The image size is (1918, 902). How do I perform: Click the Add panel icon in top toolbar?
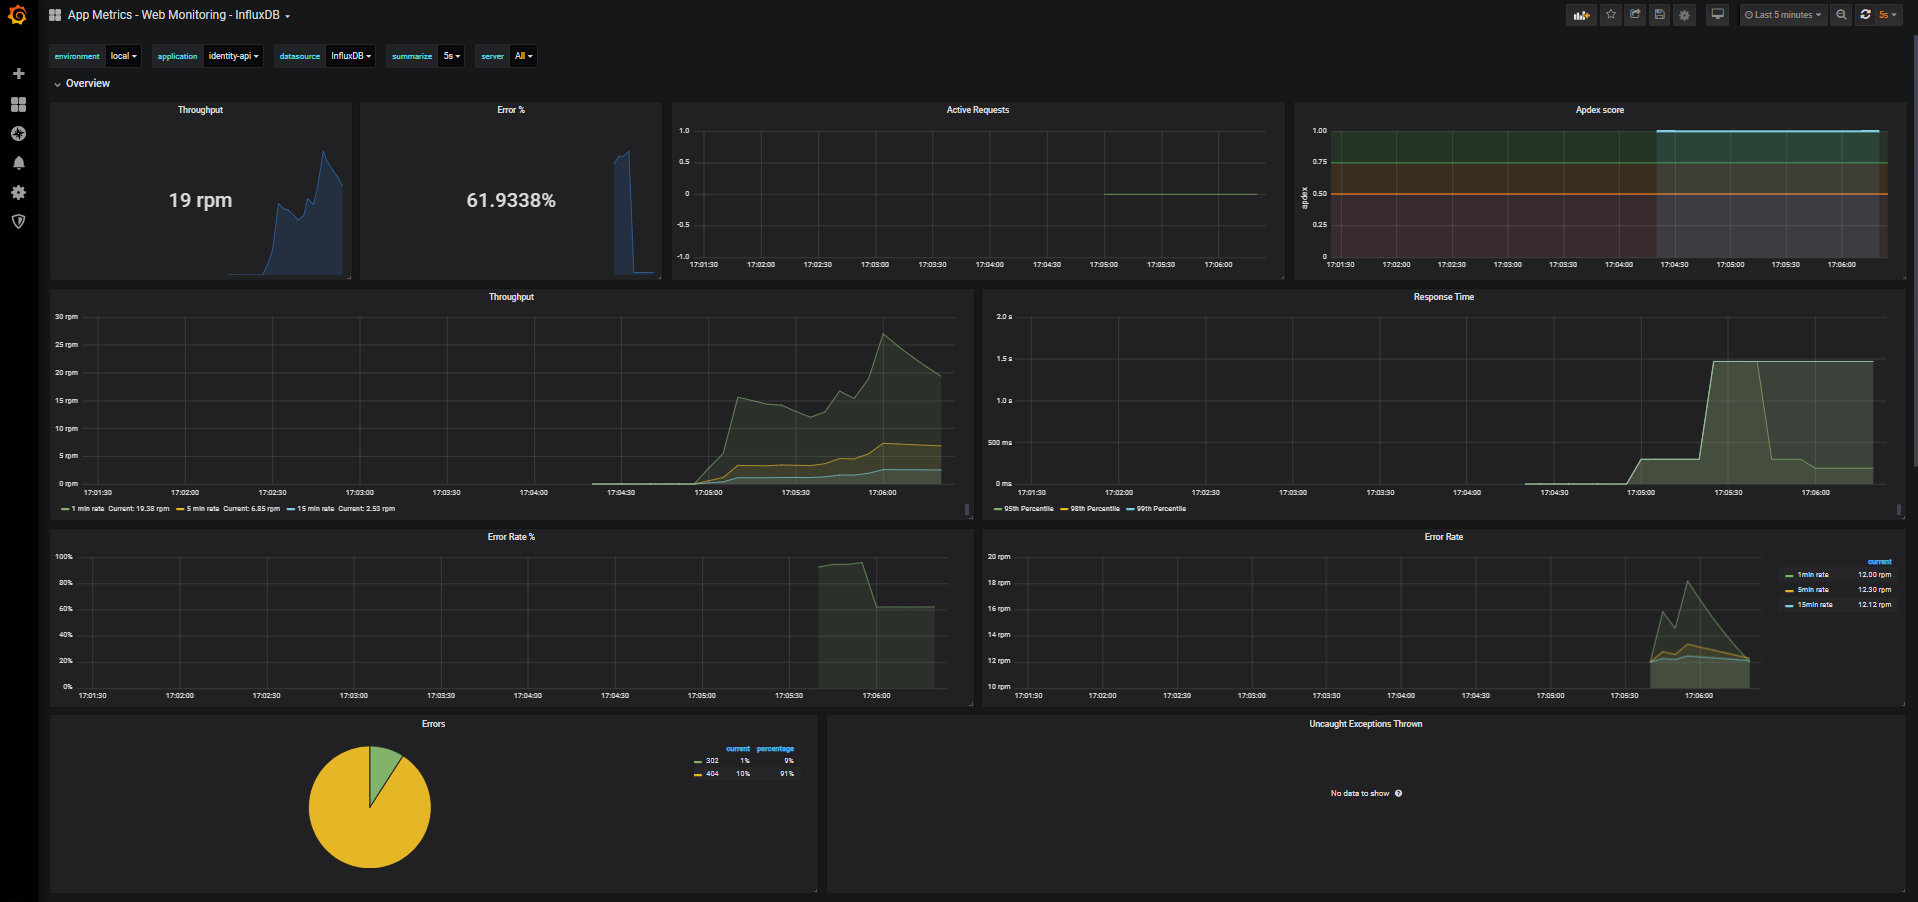coord(1581,15)
